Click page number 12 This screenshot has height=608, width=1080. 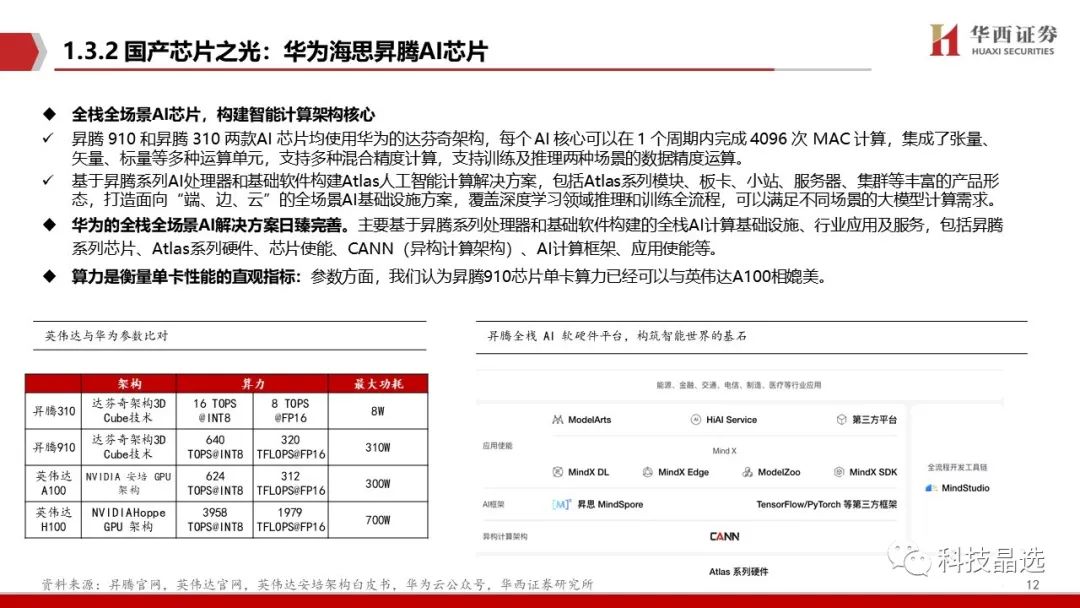click(1032, 585)
